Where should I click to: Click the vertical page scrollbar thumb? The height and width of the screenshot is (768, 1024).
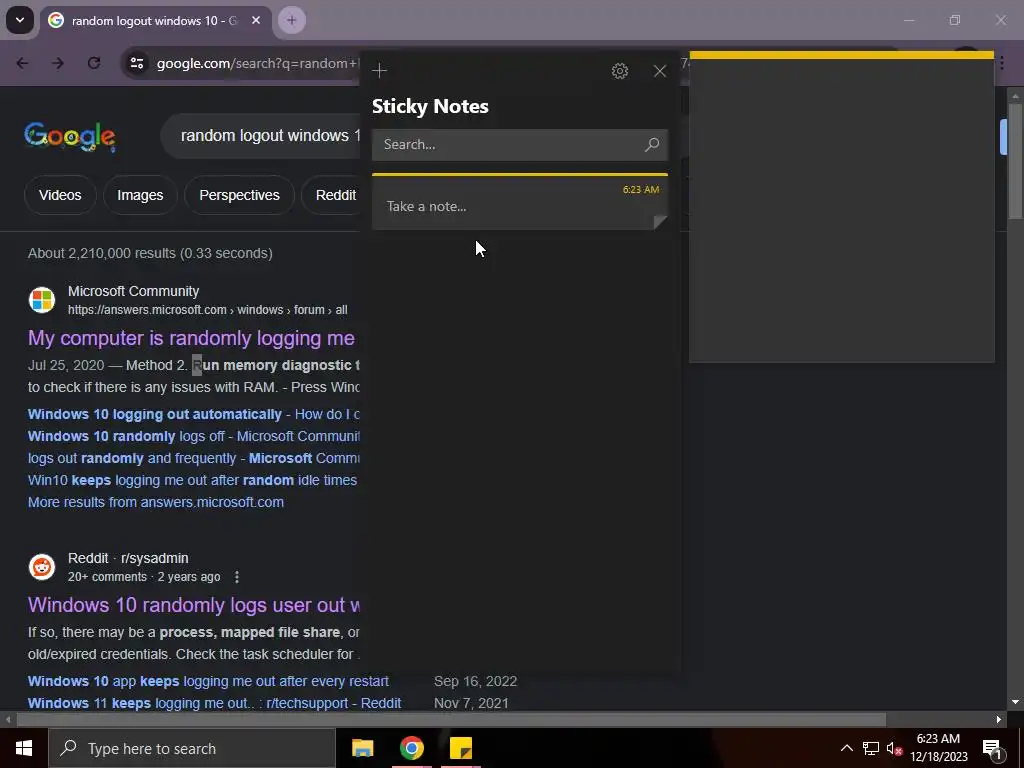click(1015, 161)
